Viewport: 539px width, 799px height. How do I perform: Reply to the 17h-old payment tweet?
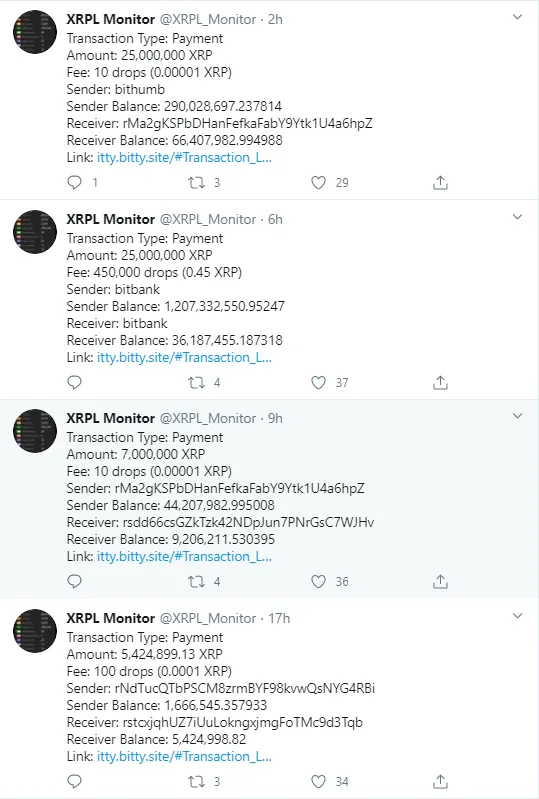pos(74,781)
